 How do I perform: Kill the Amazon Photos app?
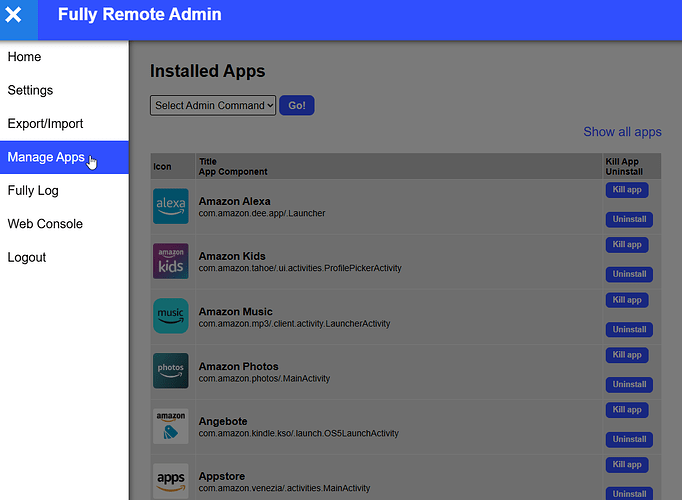627,355
